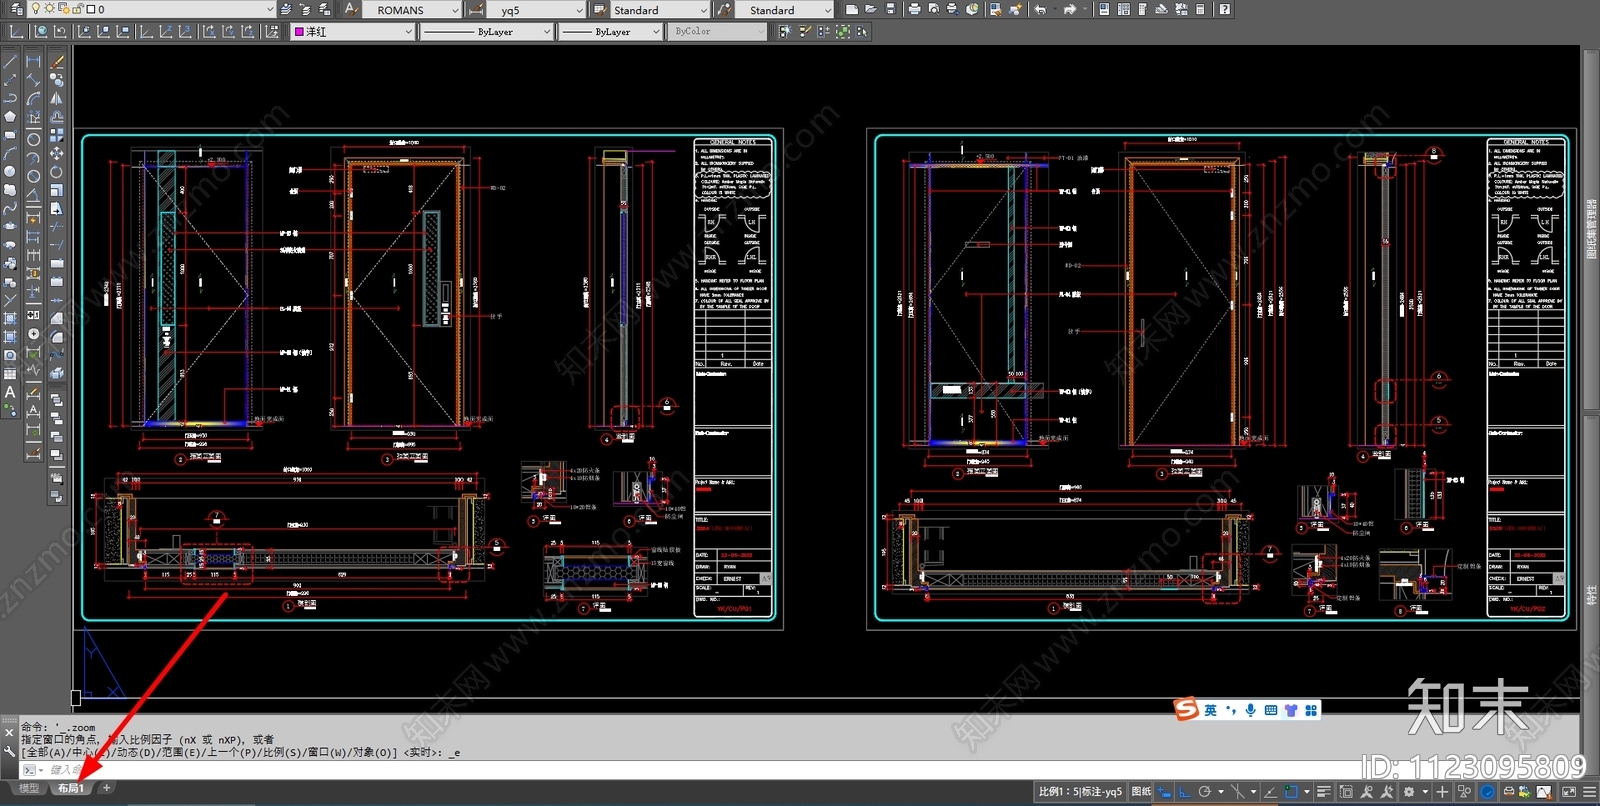Image resolution: width=1600 pixels, height=806 pixels.
Task: Click the Table Style icon beside Standard
Action: (x=599, y=9)
